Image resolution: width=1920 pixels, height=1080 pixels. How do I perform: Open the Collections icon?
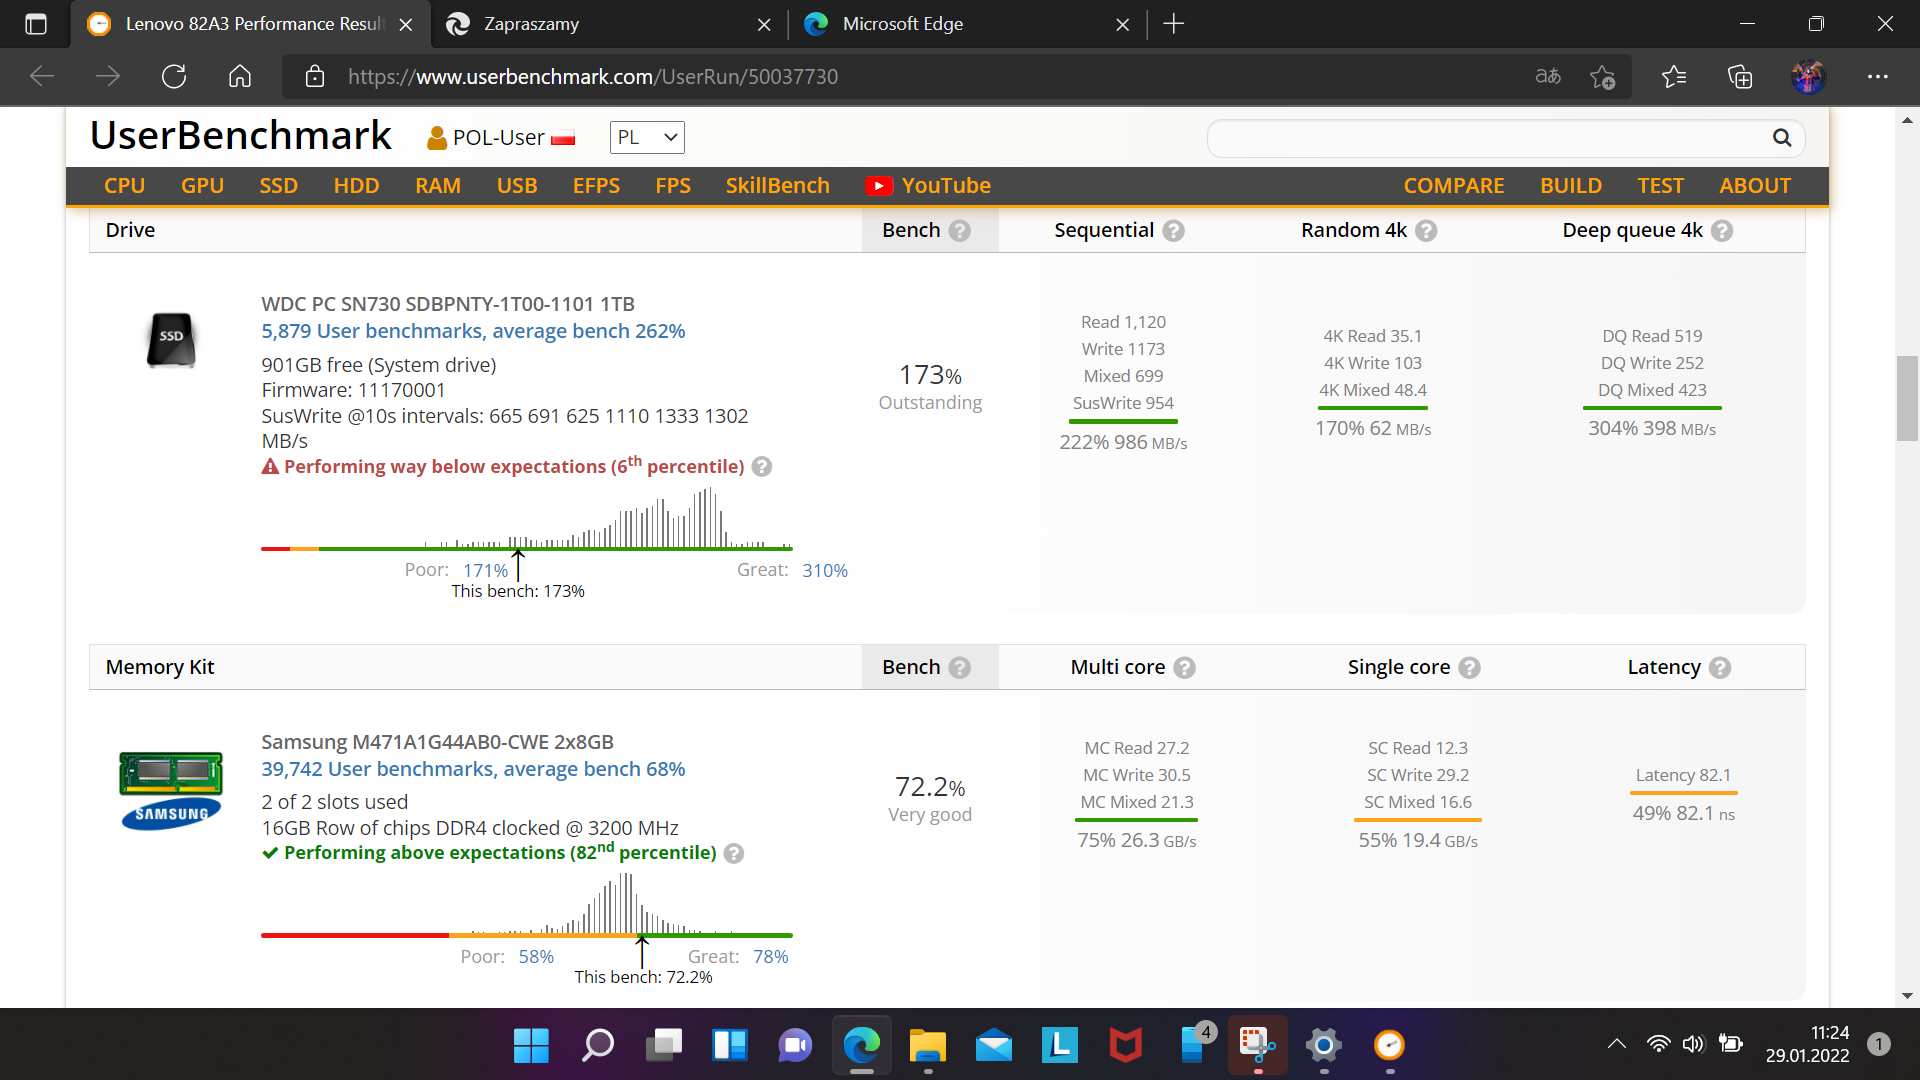(x=1740, y=77)
